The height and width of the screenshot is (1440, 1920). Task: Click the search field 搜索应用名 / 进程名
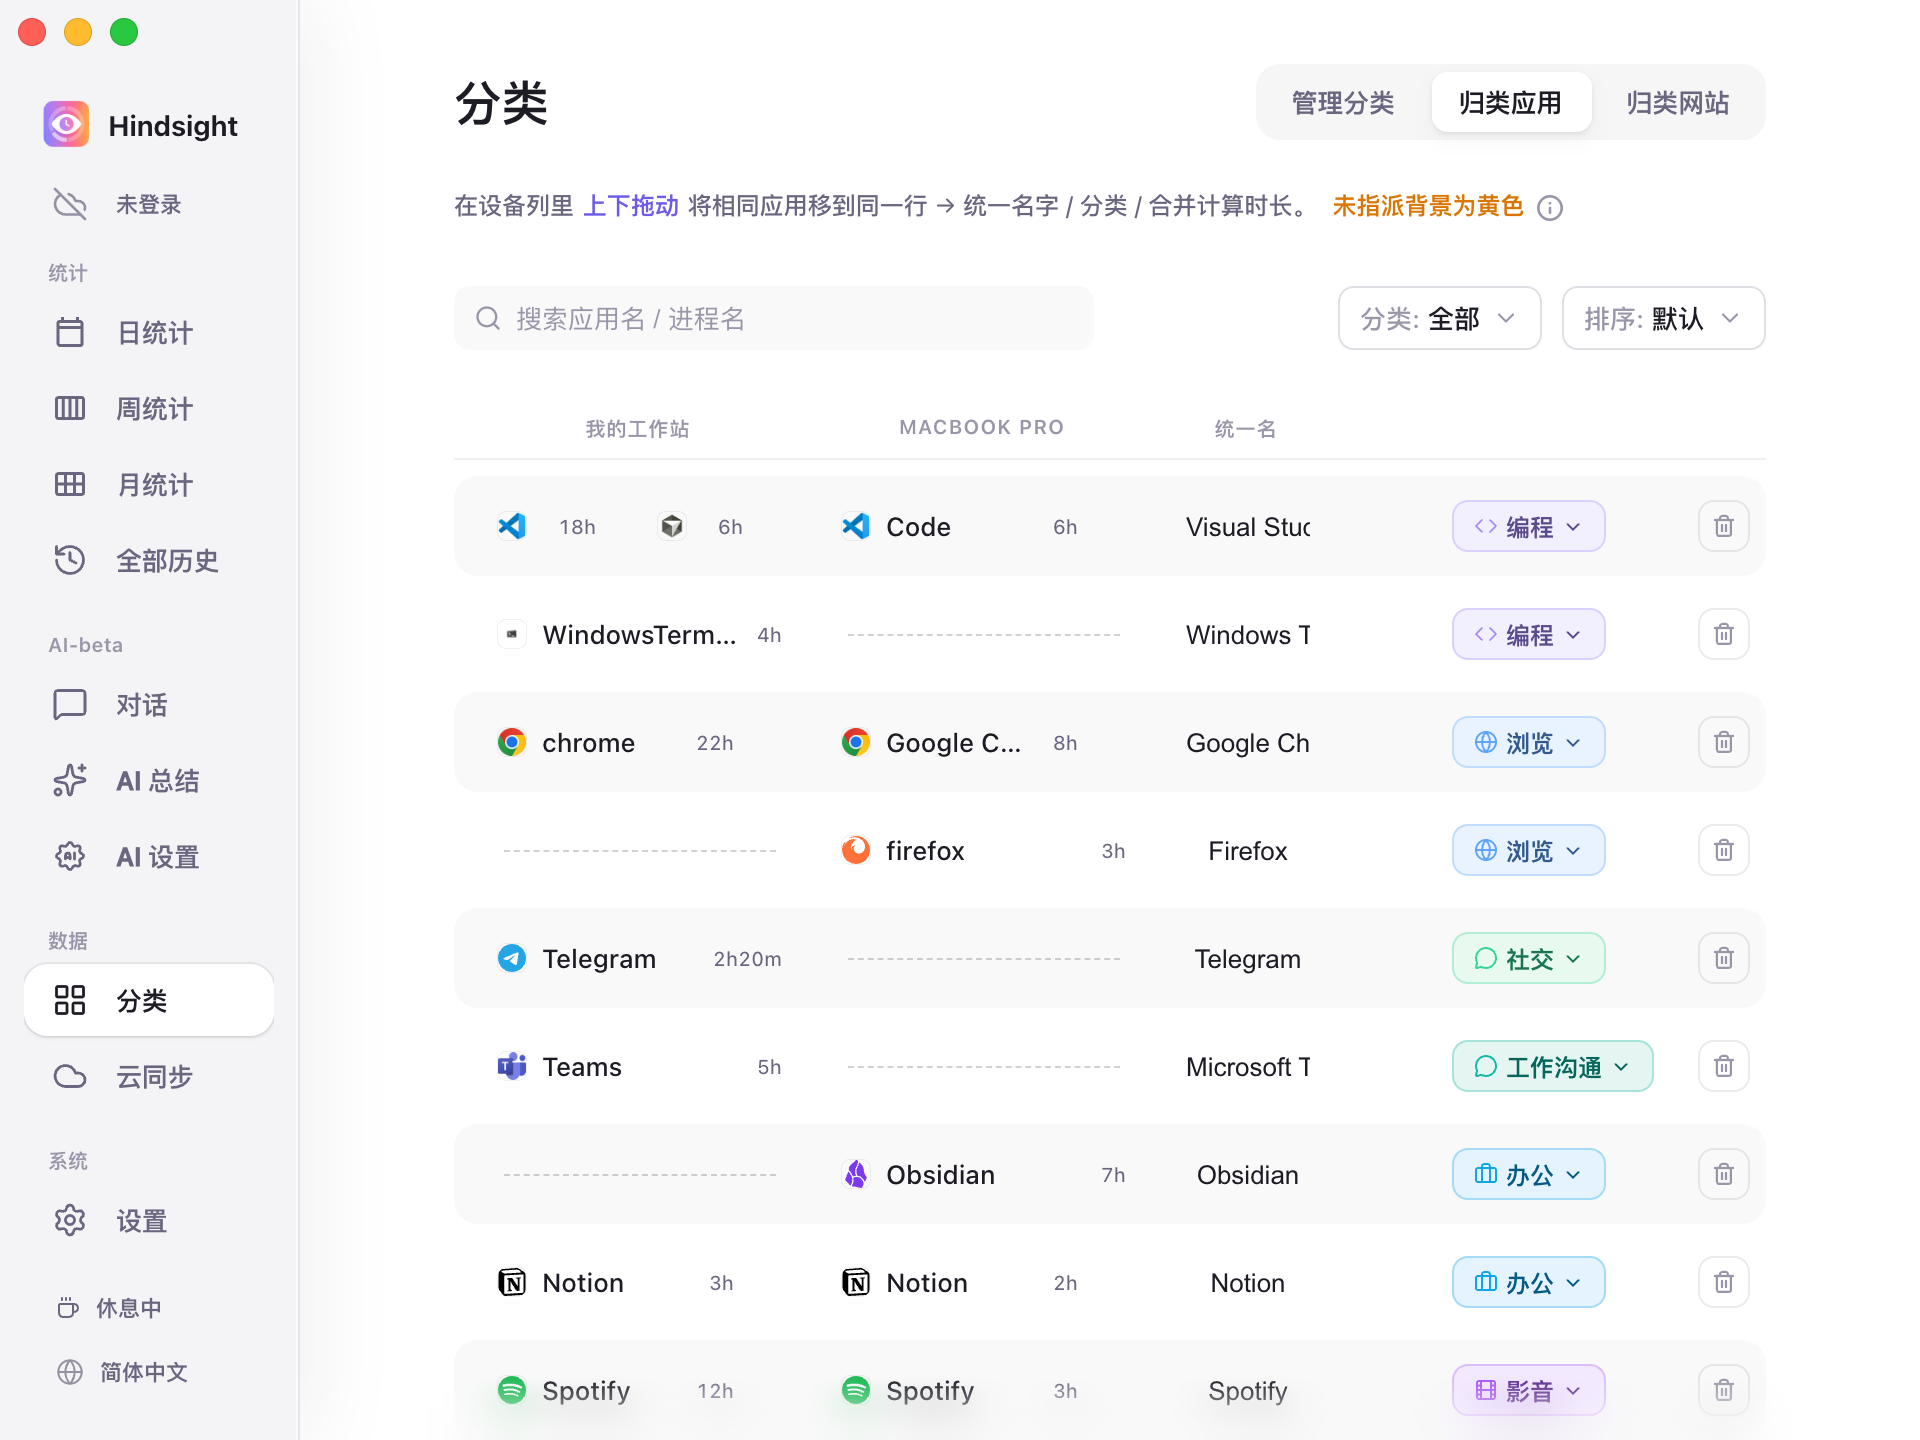click(x=773, y=319)
